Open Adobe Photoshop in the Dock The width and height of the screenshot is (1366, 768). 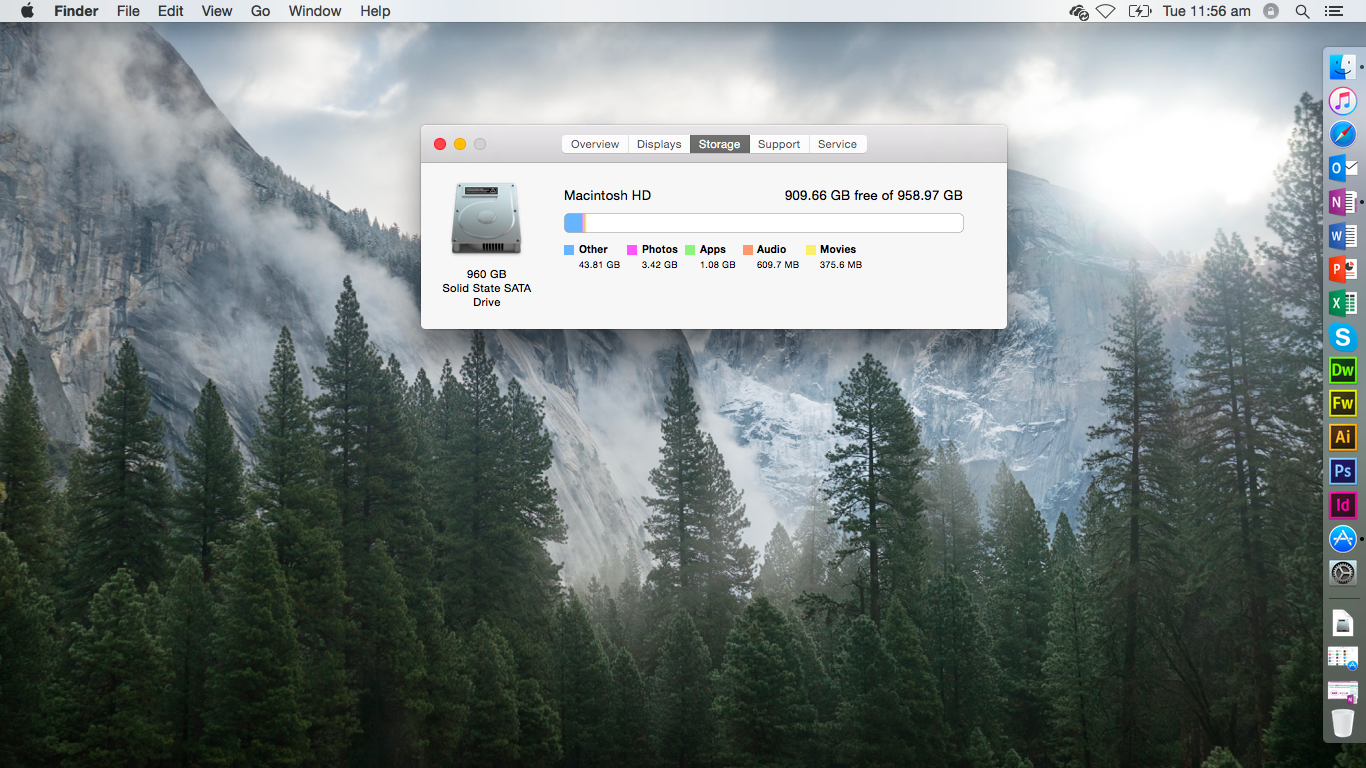point(1342,471)
